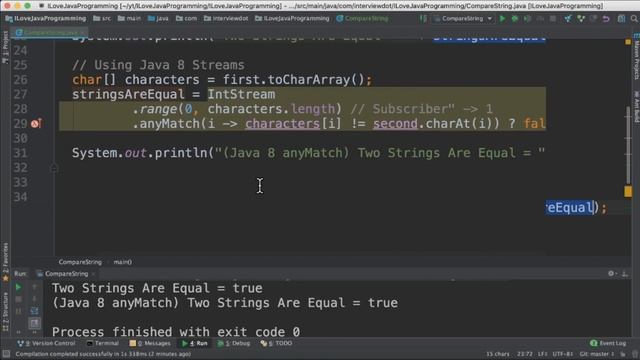Open the Terminal tool window
Viewport: 640px width, 360px height.
[102, 344]
